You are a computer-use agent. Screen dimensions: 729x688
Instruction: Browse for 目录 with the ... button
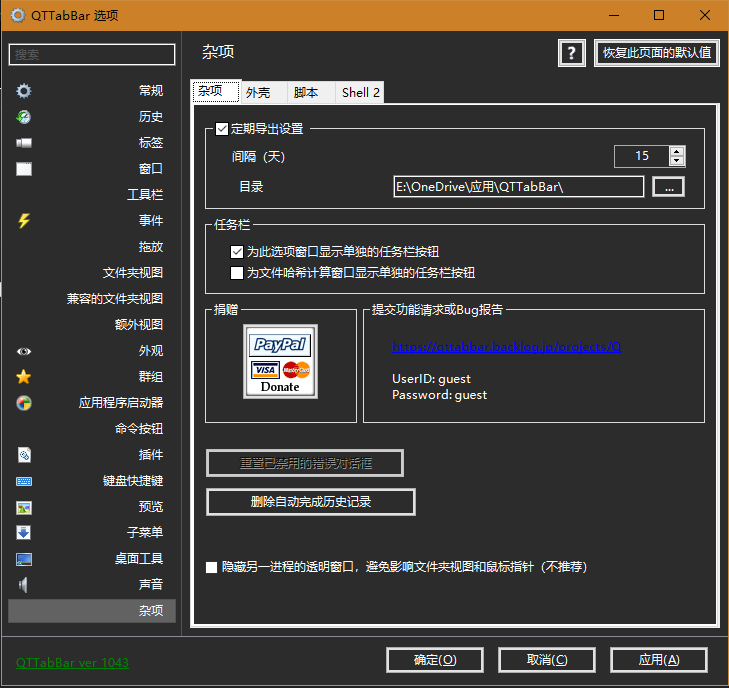coord(669,186)
